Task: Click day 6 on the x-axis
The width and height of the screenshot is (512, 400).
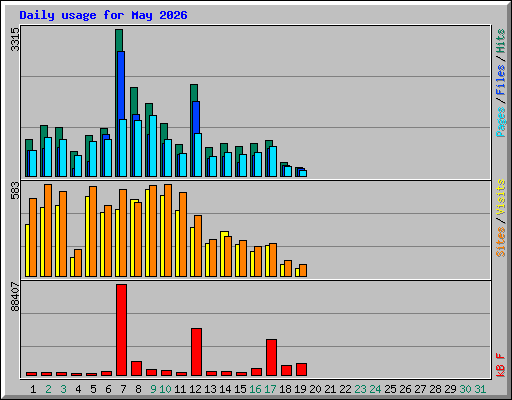Action: point(108,389)
